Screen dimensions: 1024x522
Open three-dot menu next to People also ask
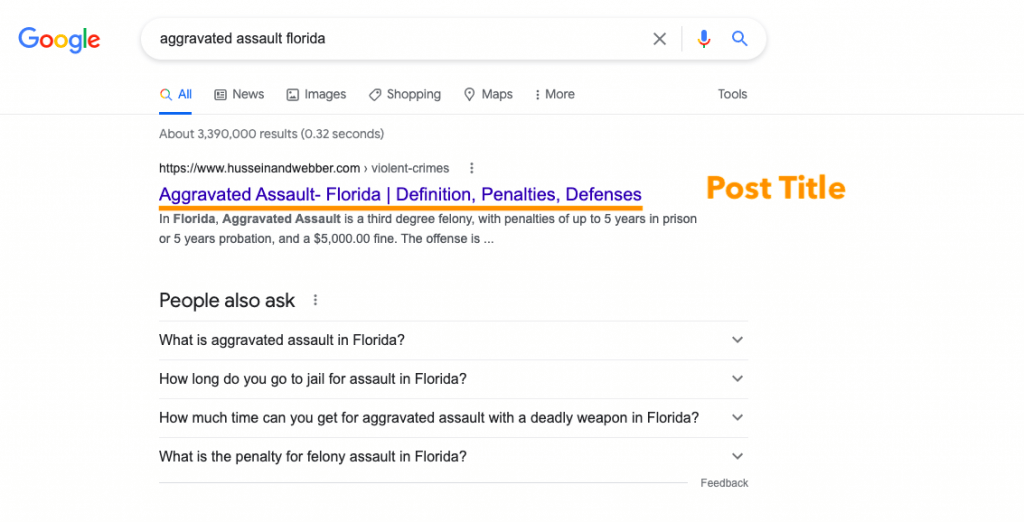click(x=315, y=301)
